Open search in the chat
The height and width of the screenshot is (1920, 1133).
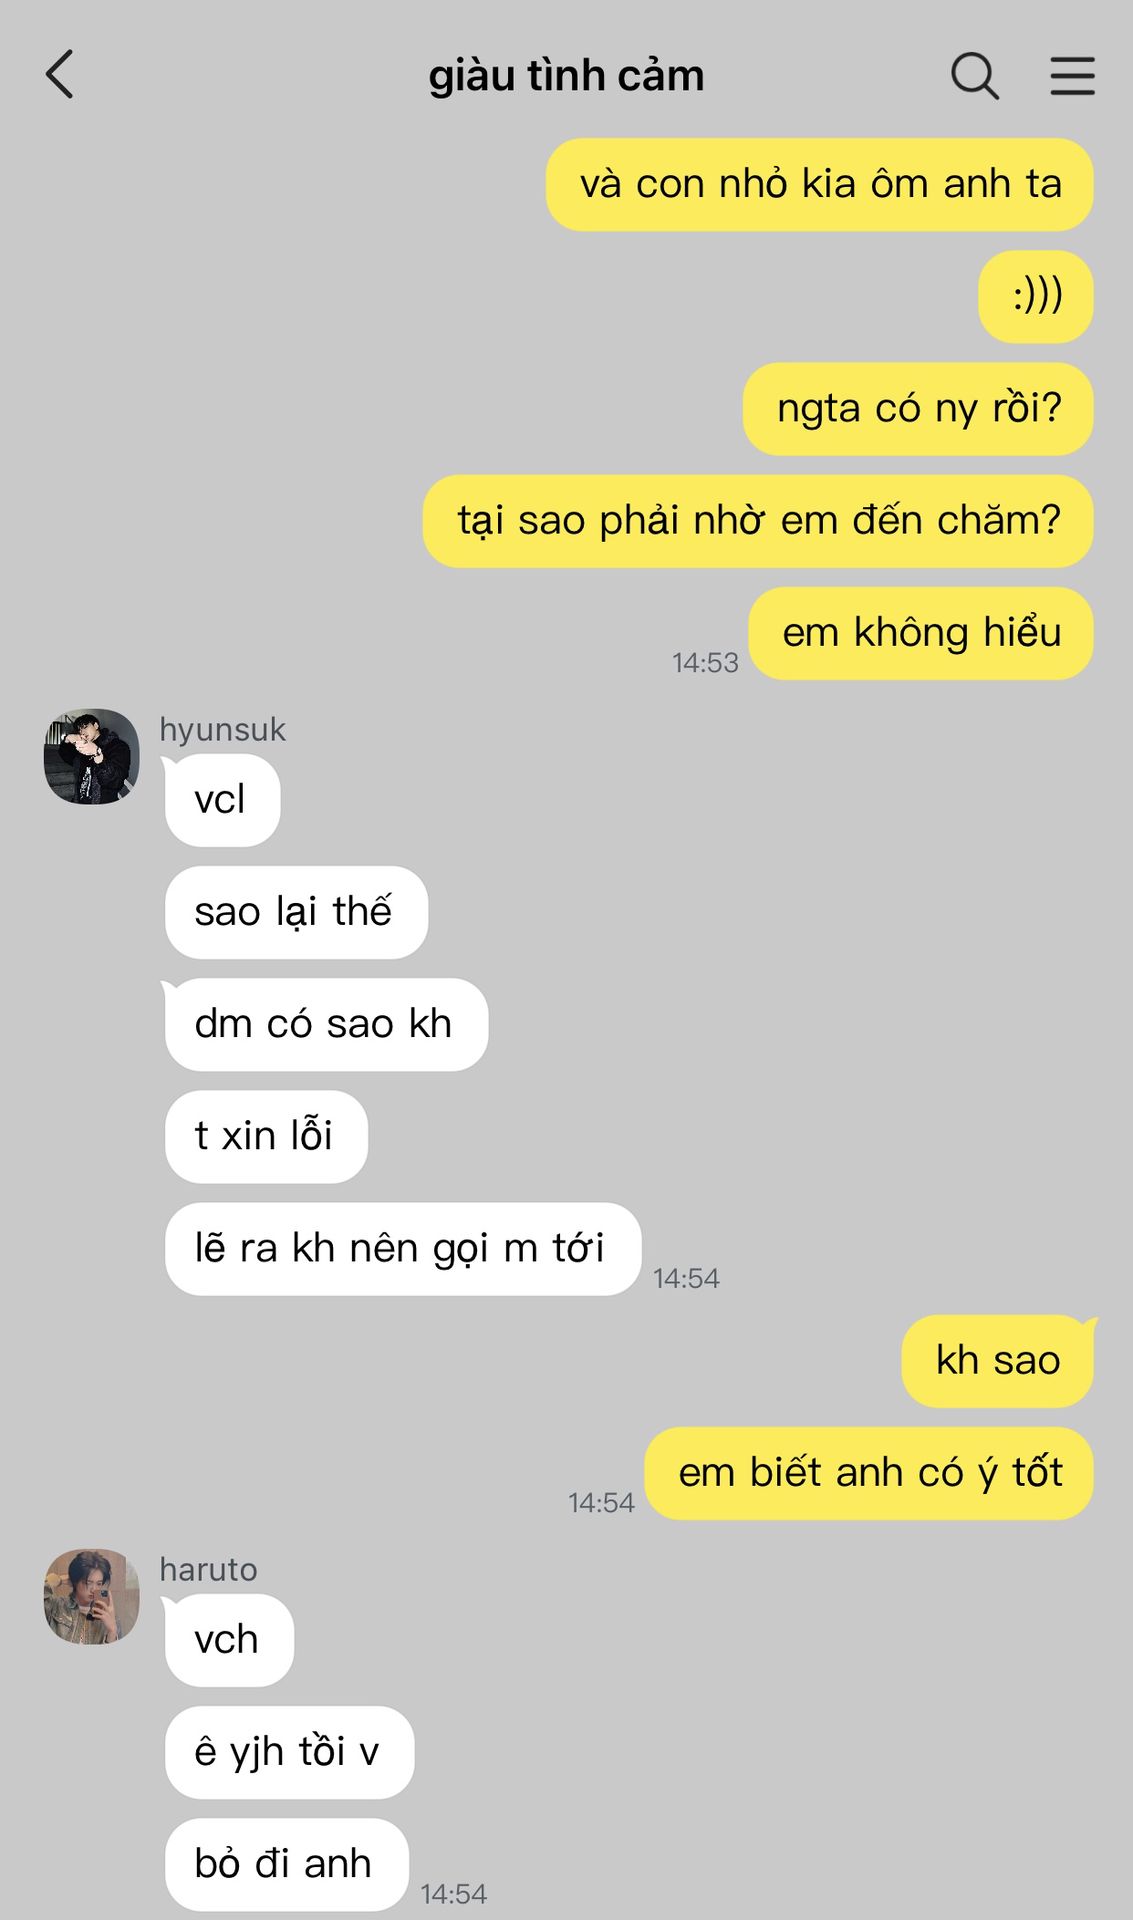click(974, 76)
